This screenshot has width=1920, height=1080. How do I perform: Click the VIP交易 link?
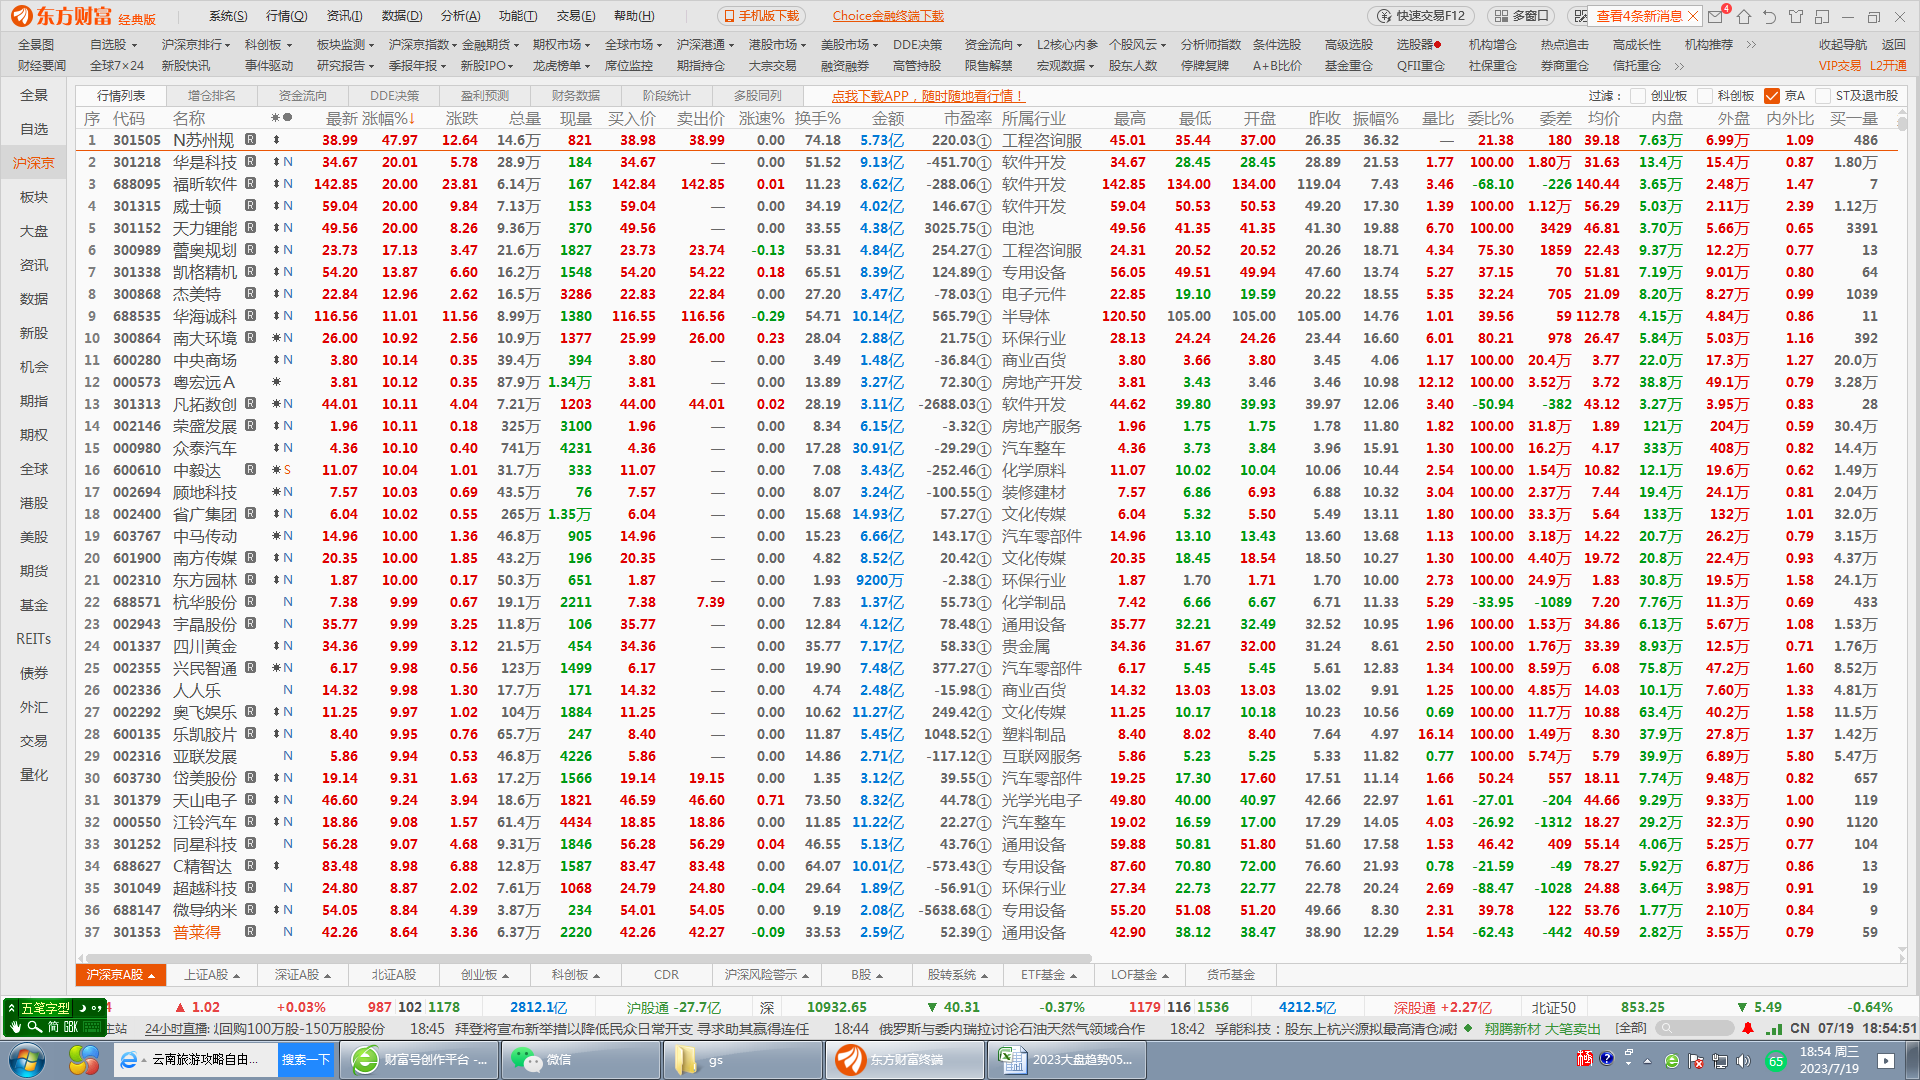1840,66
